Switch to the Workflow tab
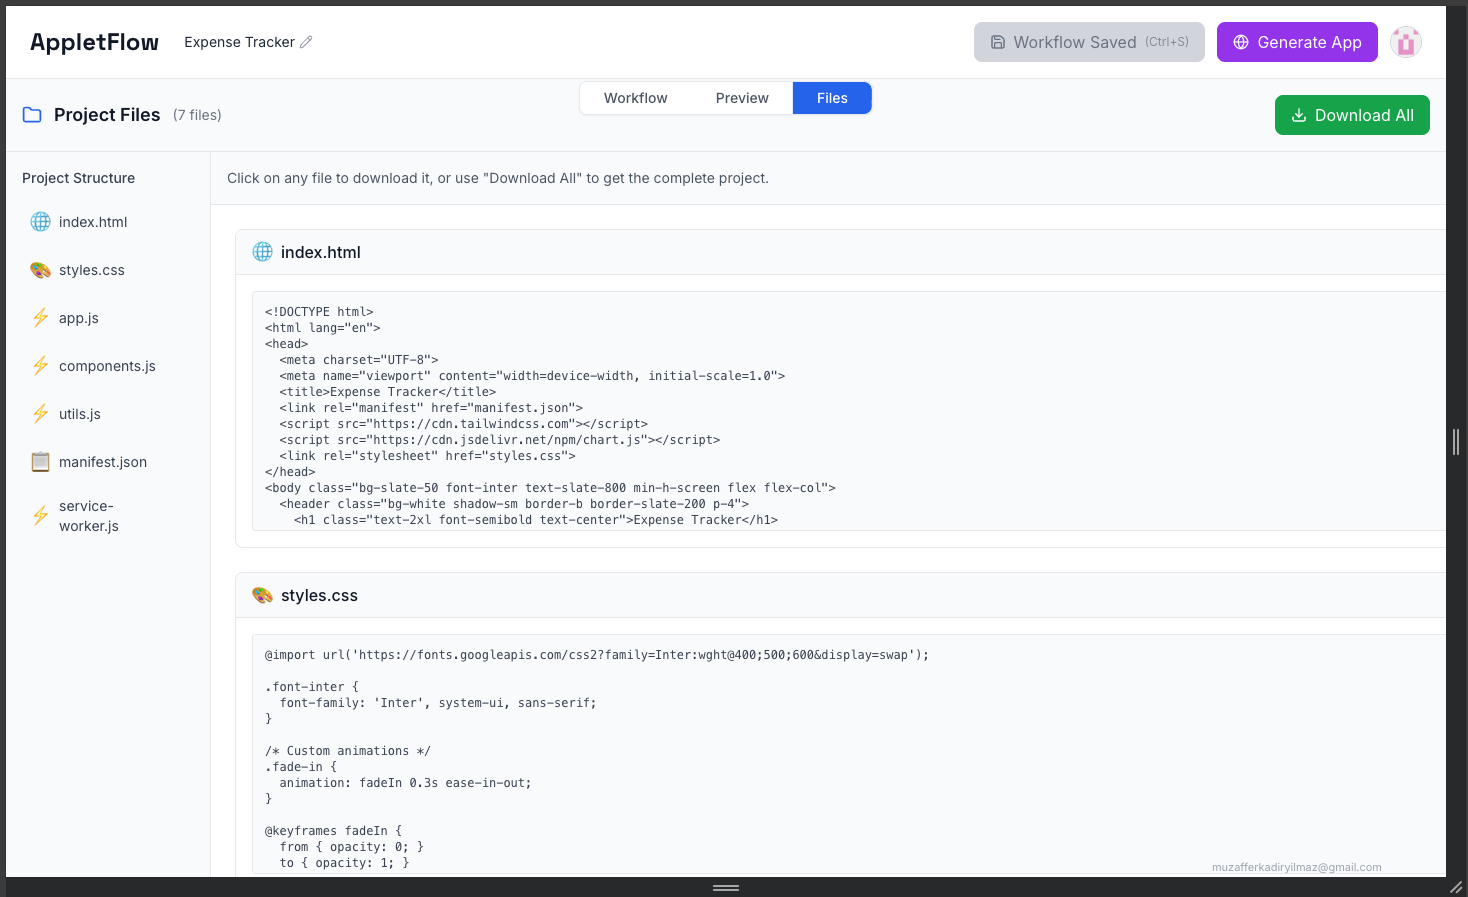The height and width of the screenshot is (897, 1468). [x=635, y=97]
